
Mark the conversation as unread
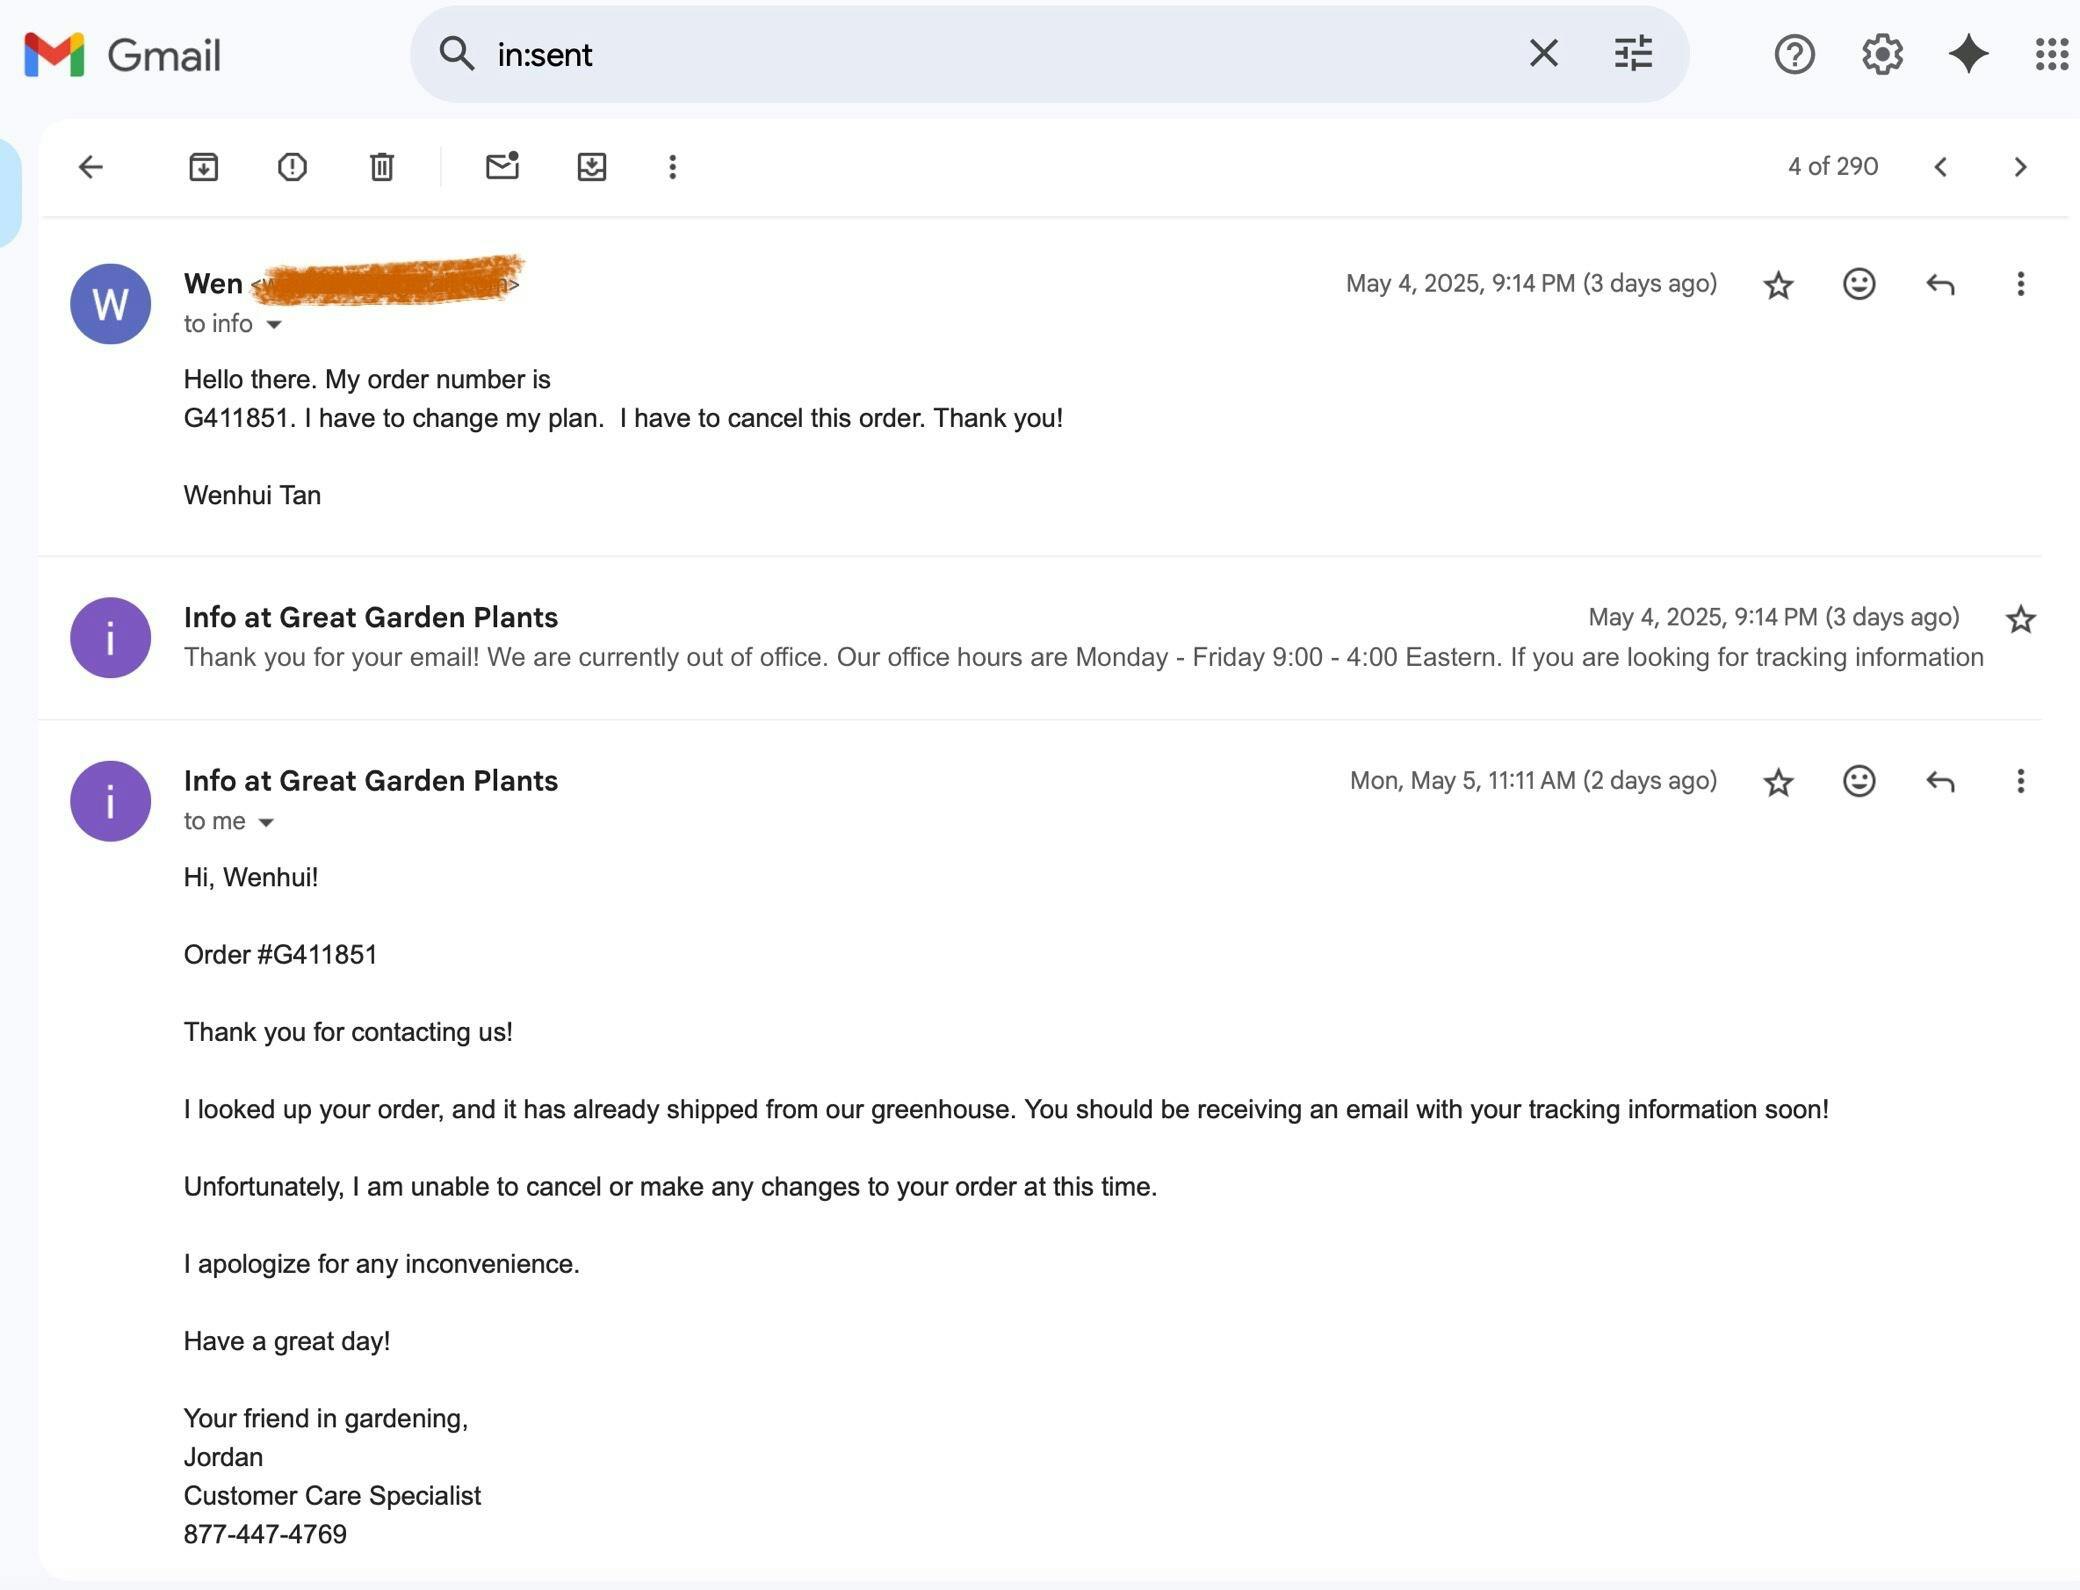tap(502, 166)
